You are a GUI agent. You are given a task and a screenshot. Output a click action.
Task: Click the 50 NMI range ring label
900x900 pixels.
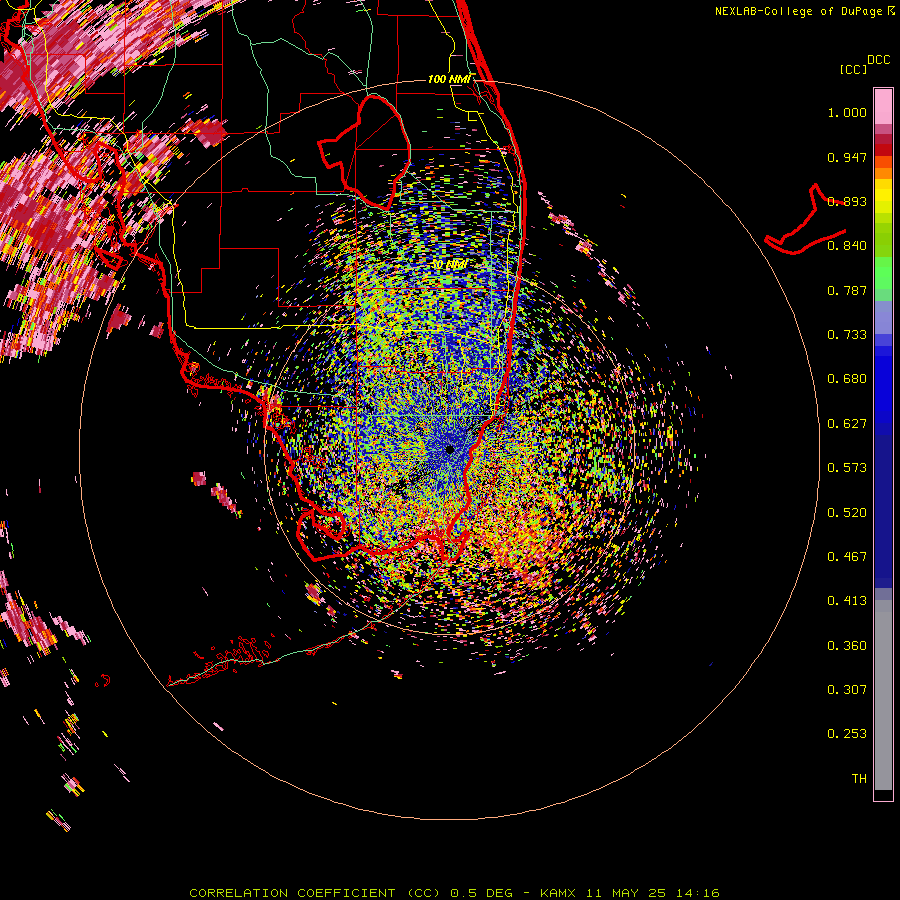449,265
